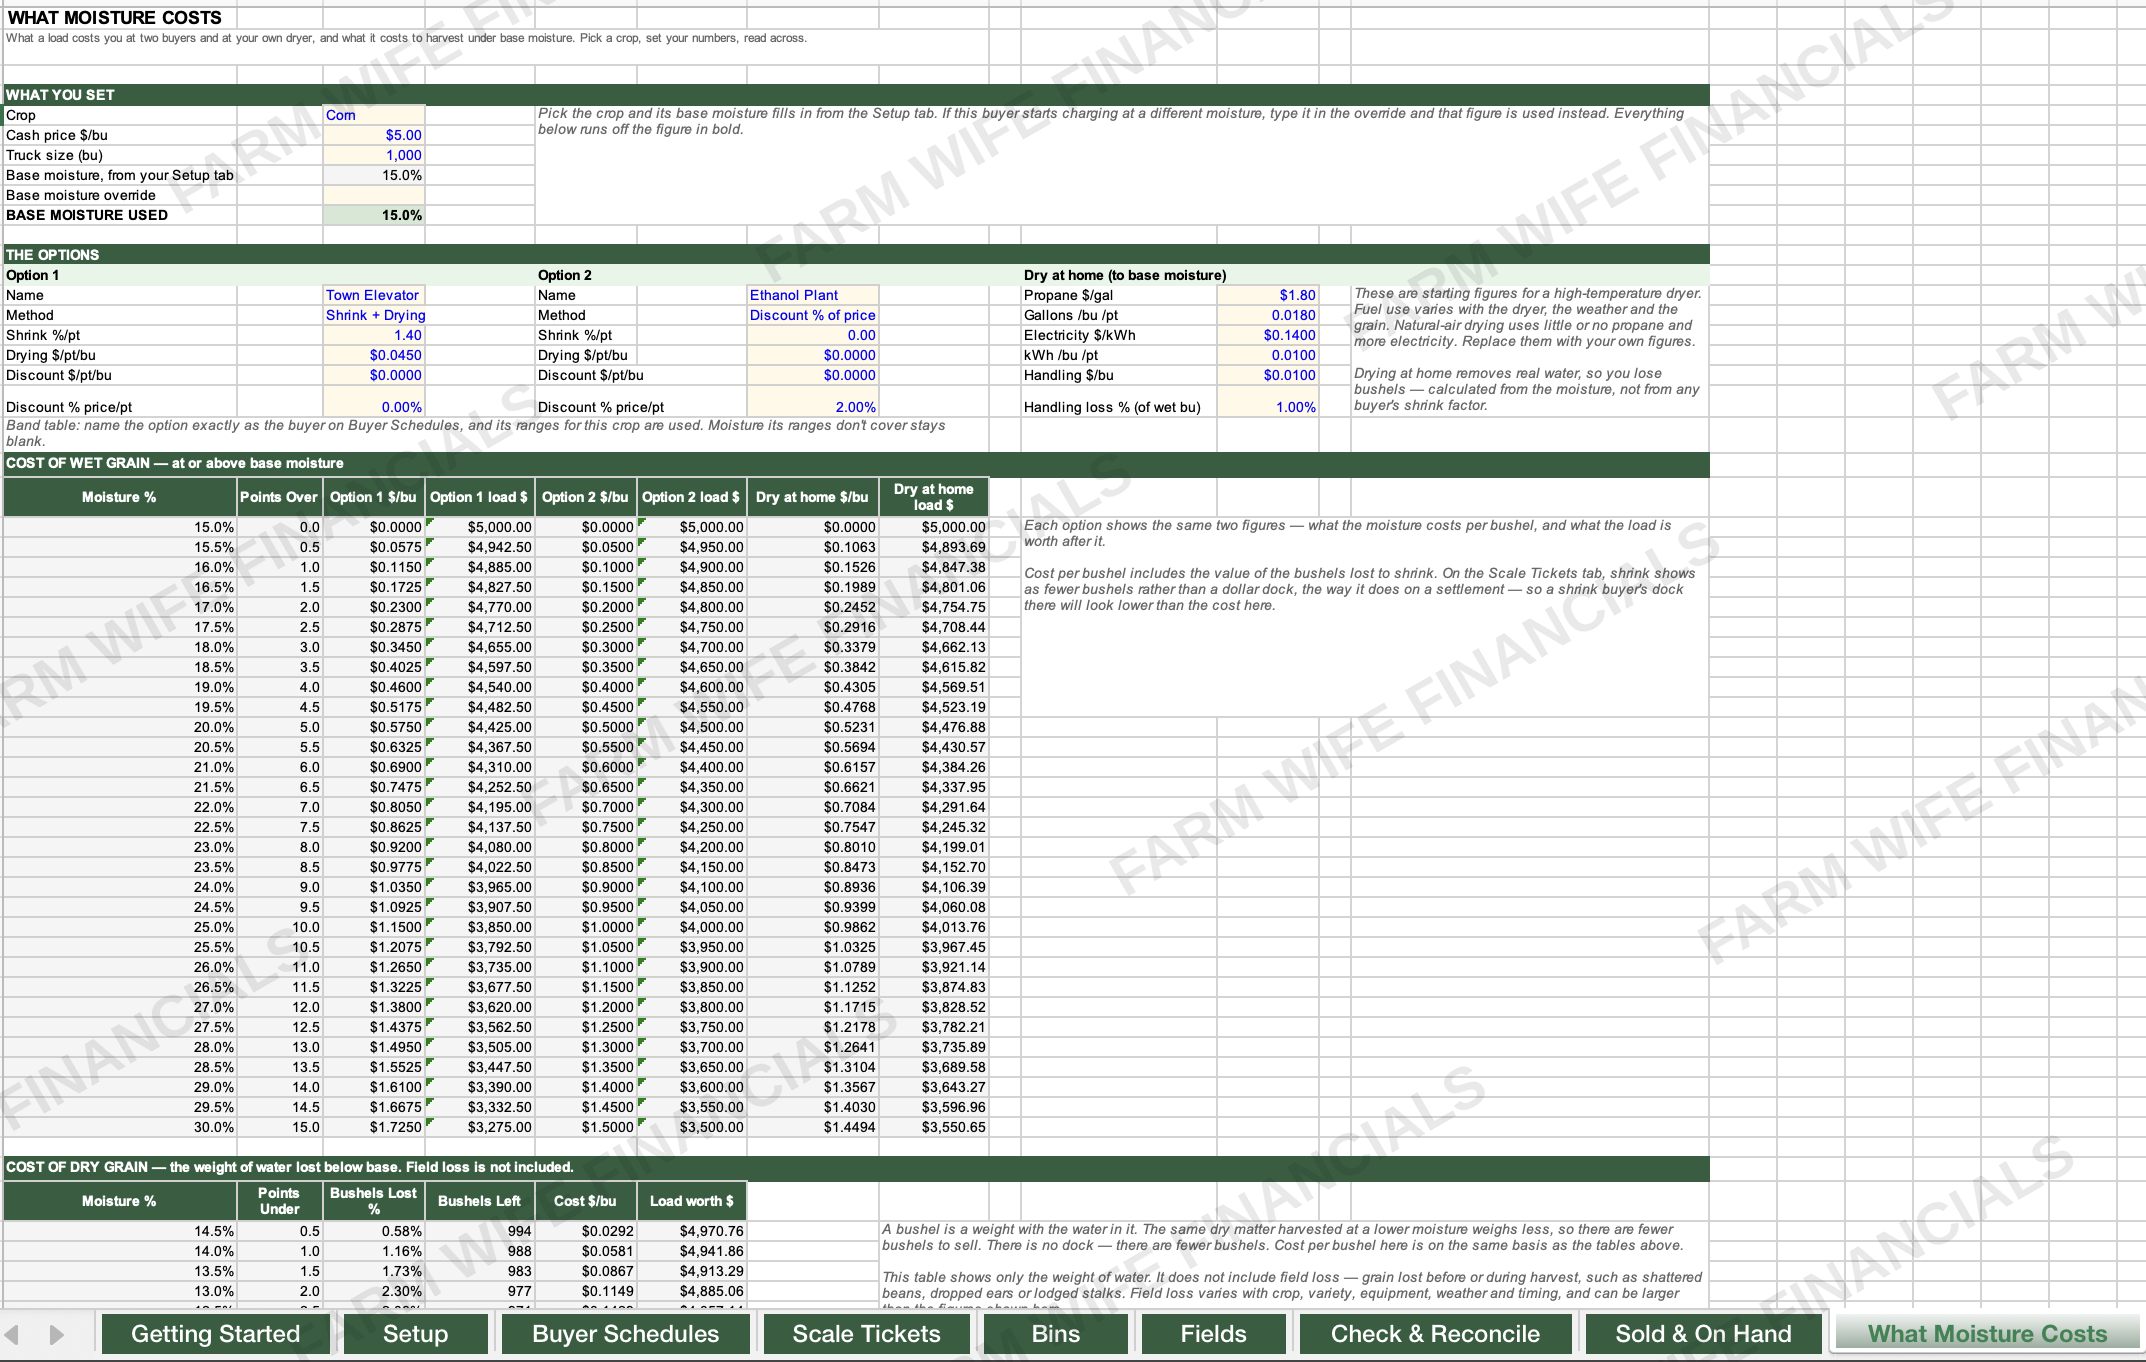Select the What Moisture Costs tab
Image resolution: width=2146 pixels, height=1362 pixels.
(1987, 1334)
